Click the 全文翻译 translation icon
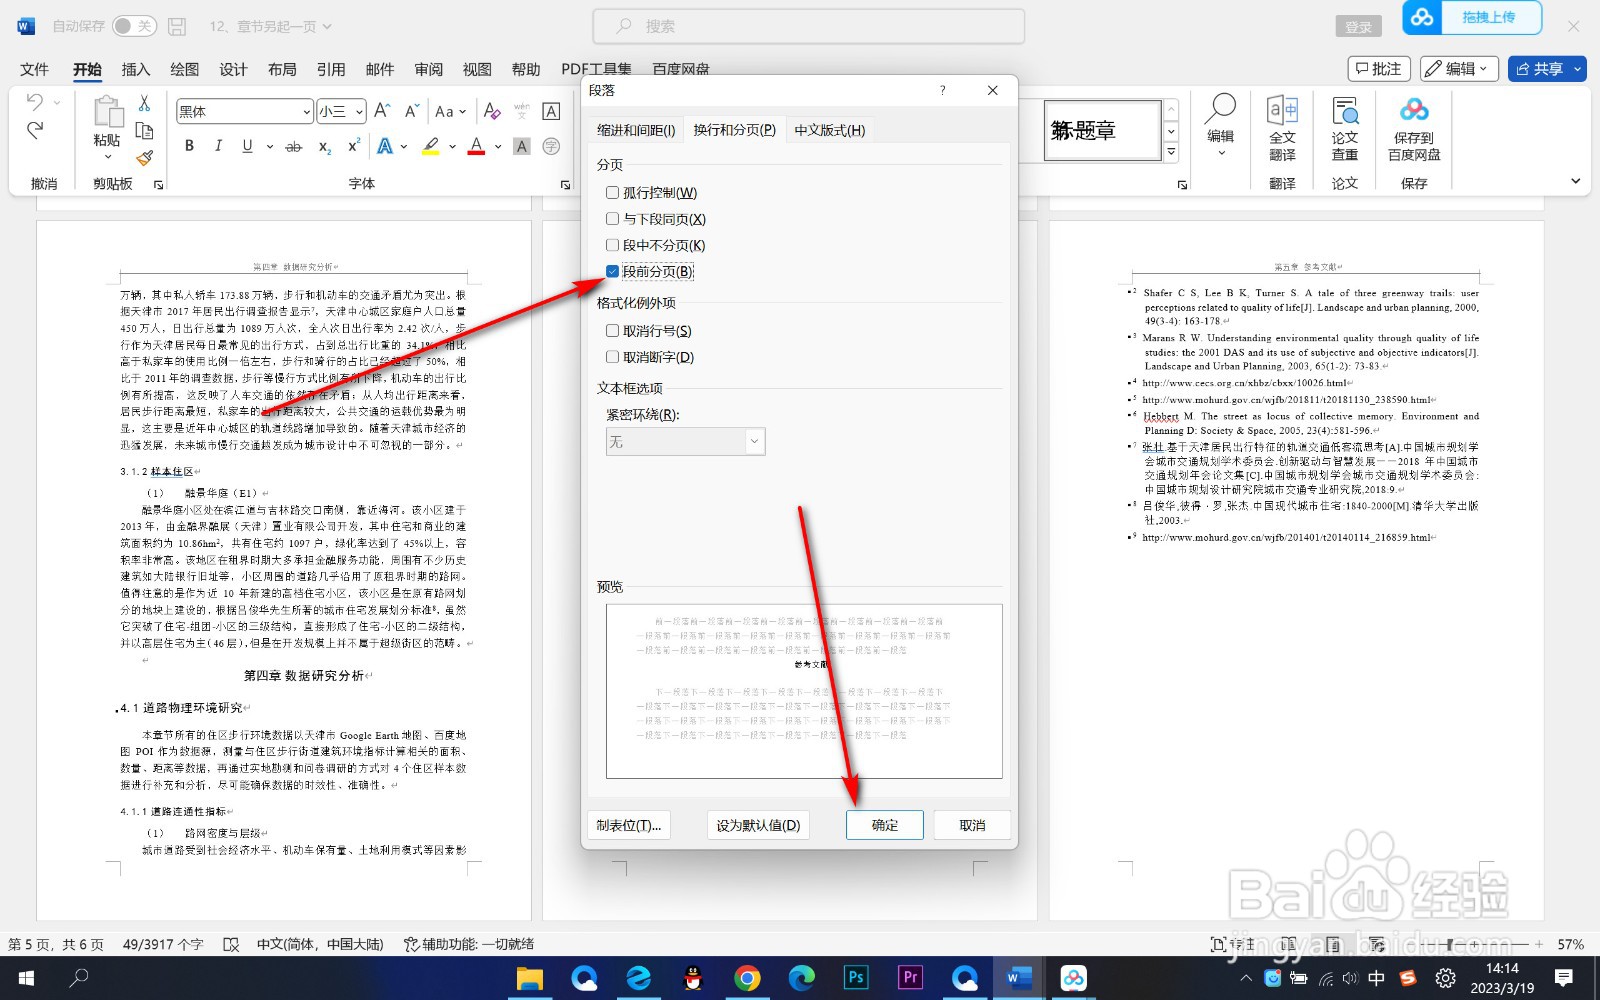 point(1283,130)
